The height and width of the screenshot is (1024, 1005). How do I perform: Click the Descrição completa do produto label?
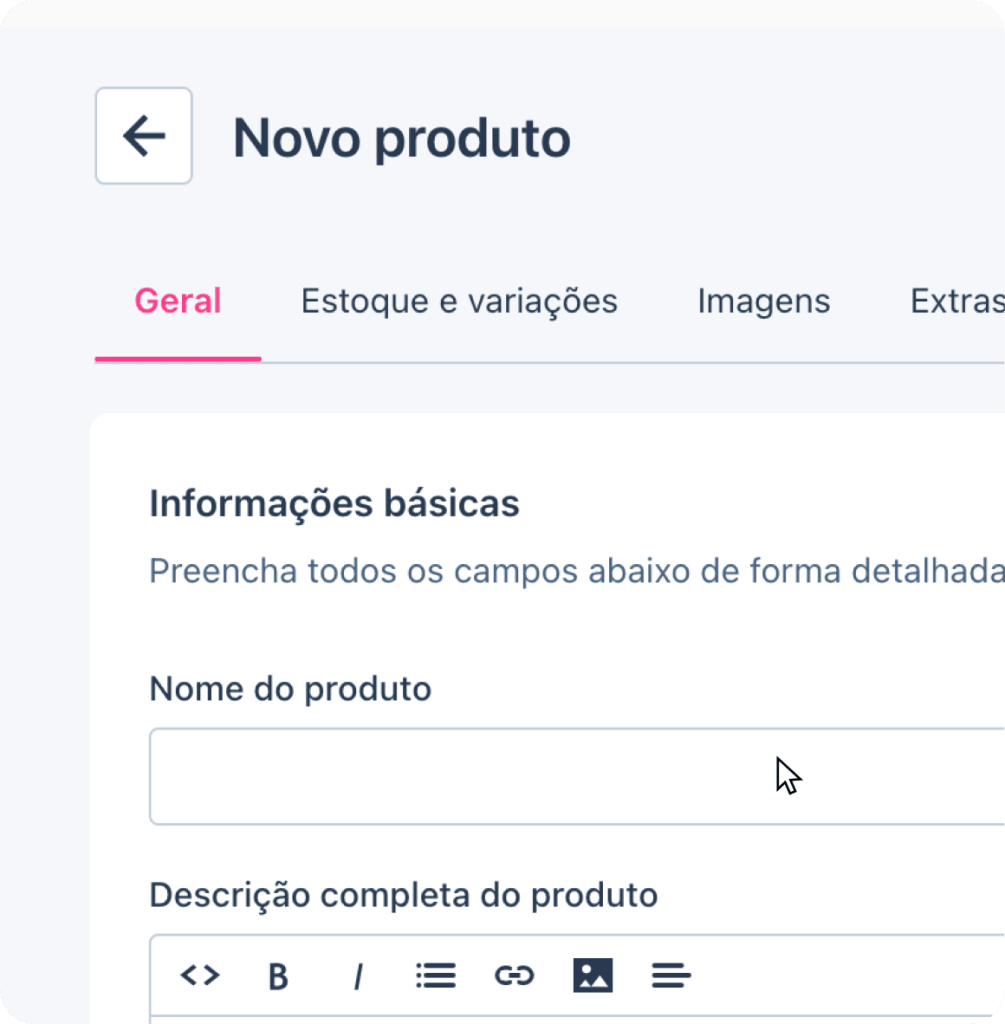tap(404, 895)
